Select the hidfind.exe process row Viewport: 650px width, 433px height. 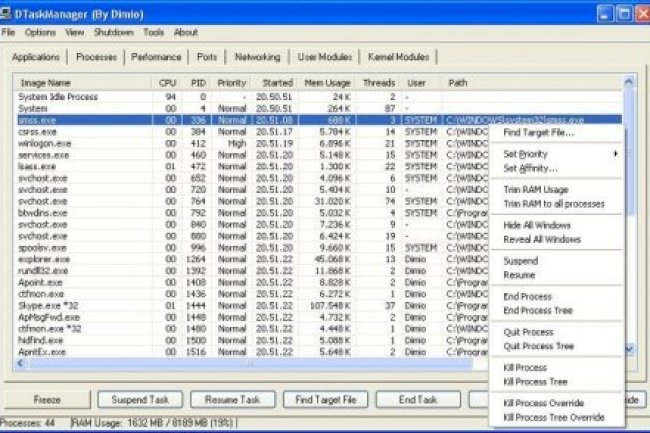252,340
